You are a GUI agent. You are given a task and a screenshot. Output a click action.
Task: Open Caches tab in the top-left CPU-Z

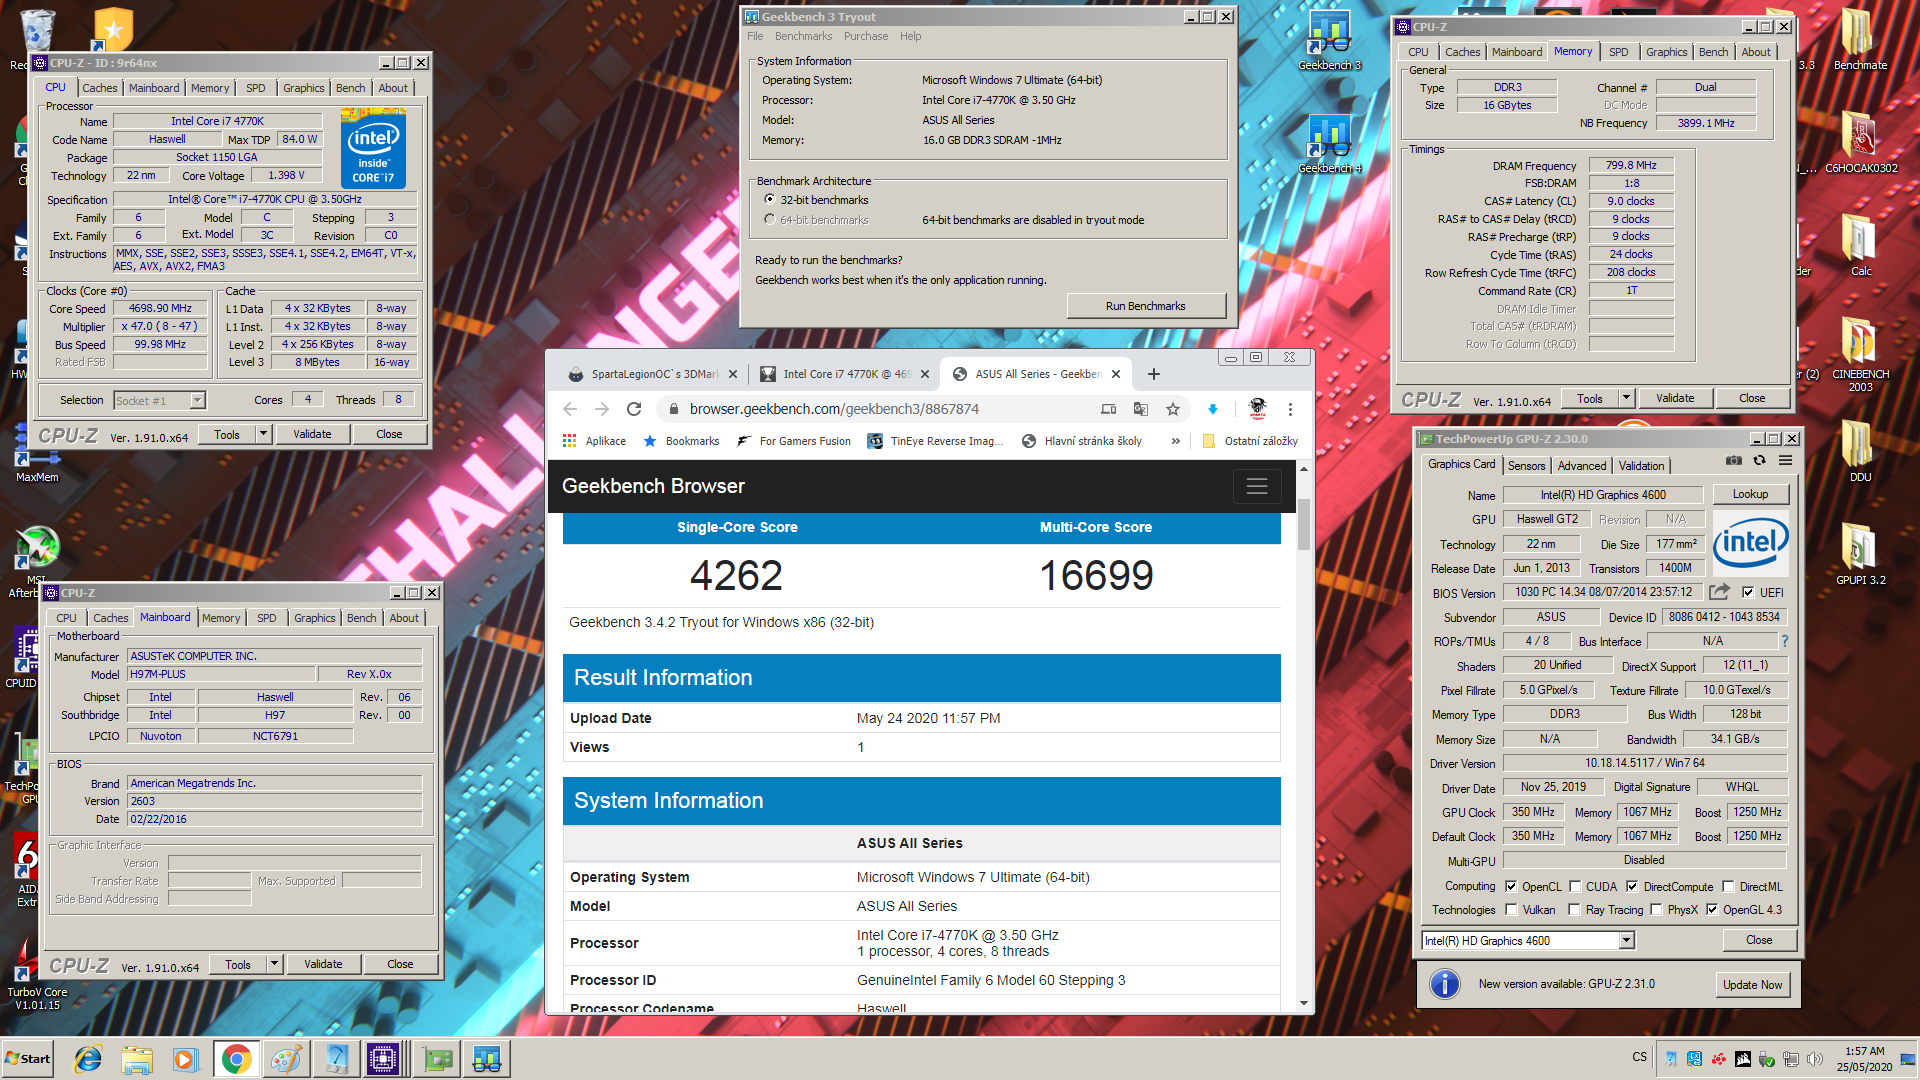[100, 88]
